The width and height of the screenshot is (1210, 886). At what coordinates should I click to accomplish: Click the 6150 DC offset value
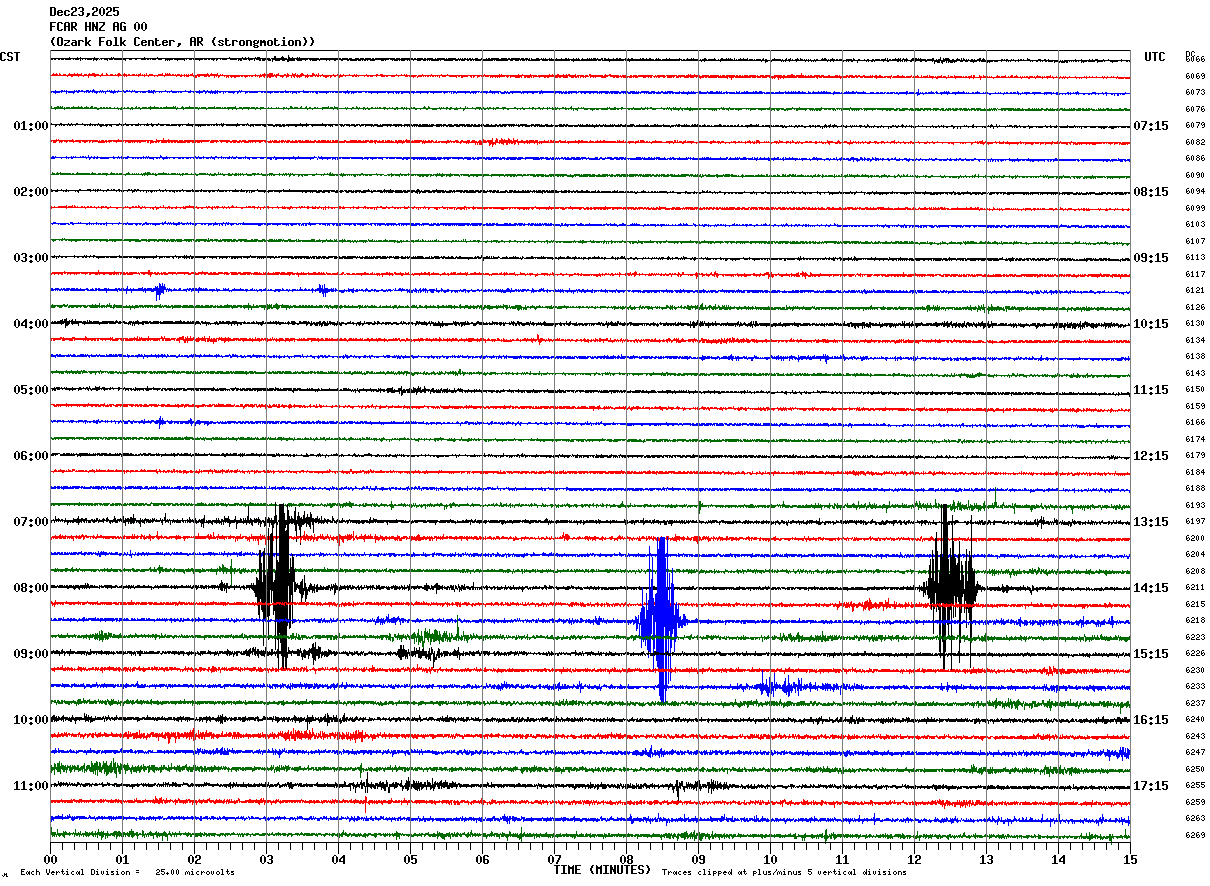(1195, 390)
